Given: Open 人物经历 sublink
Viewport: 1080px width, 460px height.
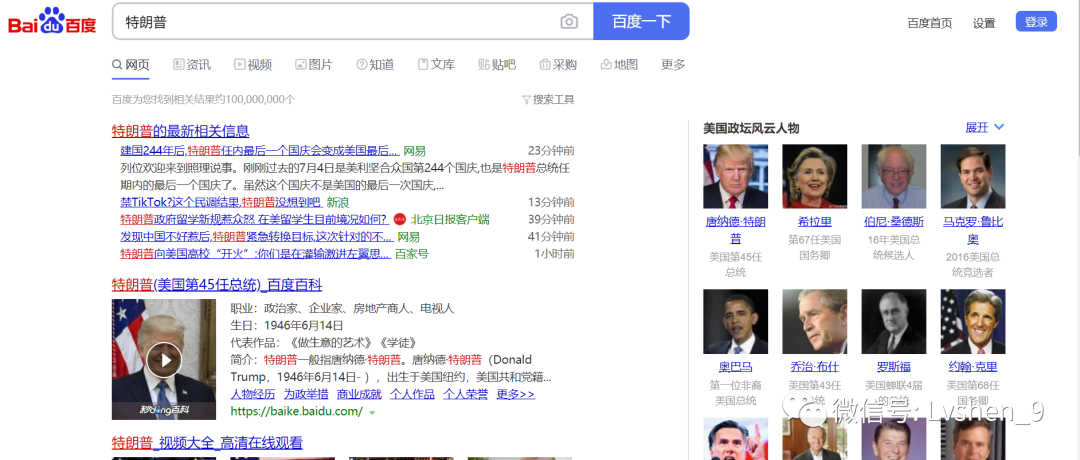Looking at the screenshot, I should point(253,395).
